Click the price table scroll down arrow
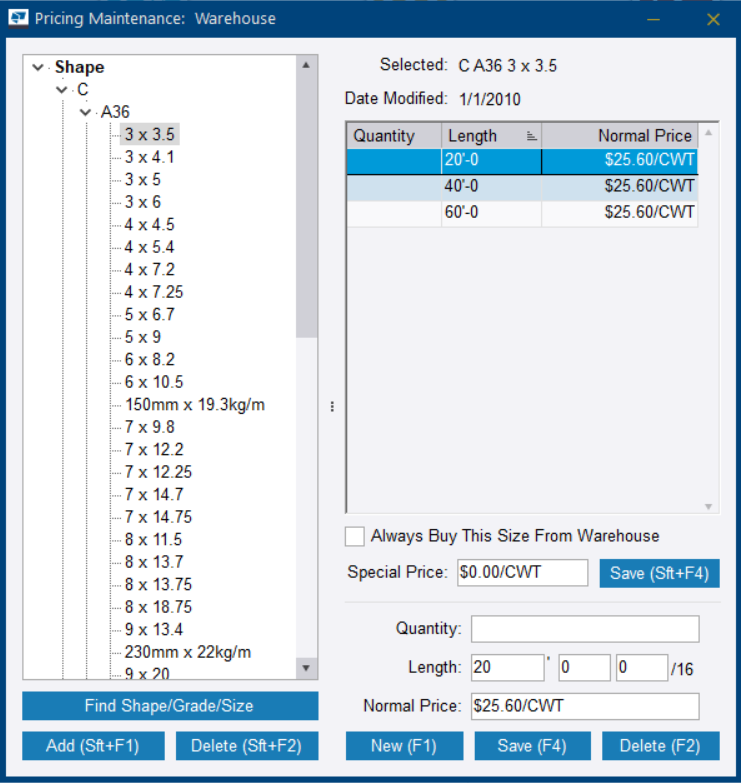This screenshot has width=741, height=783. 708,506
